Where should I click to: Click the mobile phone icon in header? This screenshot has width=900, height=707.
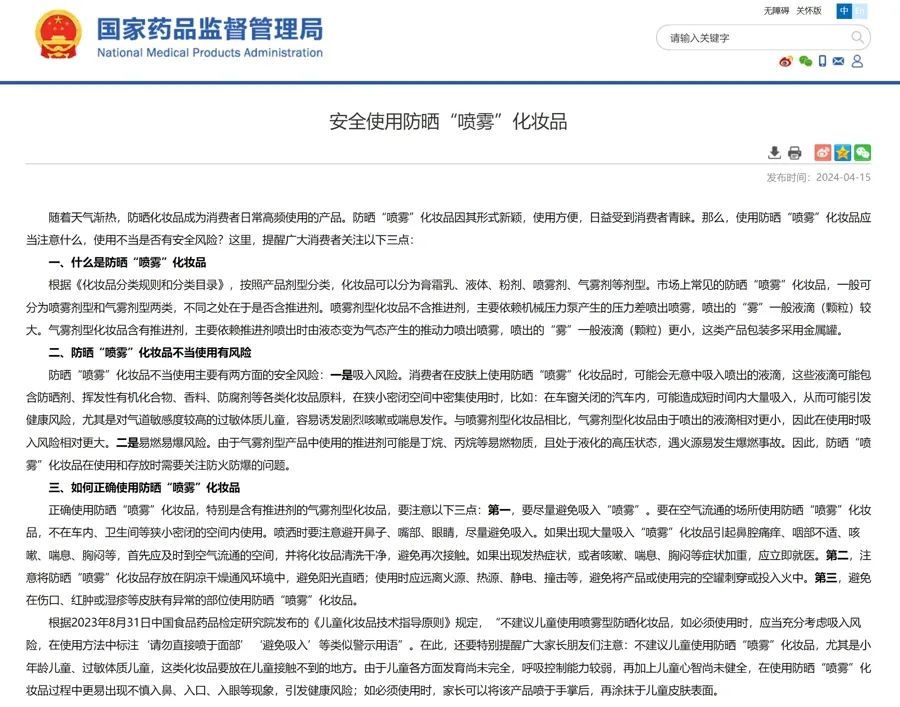point(823,62)
